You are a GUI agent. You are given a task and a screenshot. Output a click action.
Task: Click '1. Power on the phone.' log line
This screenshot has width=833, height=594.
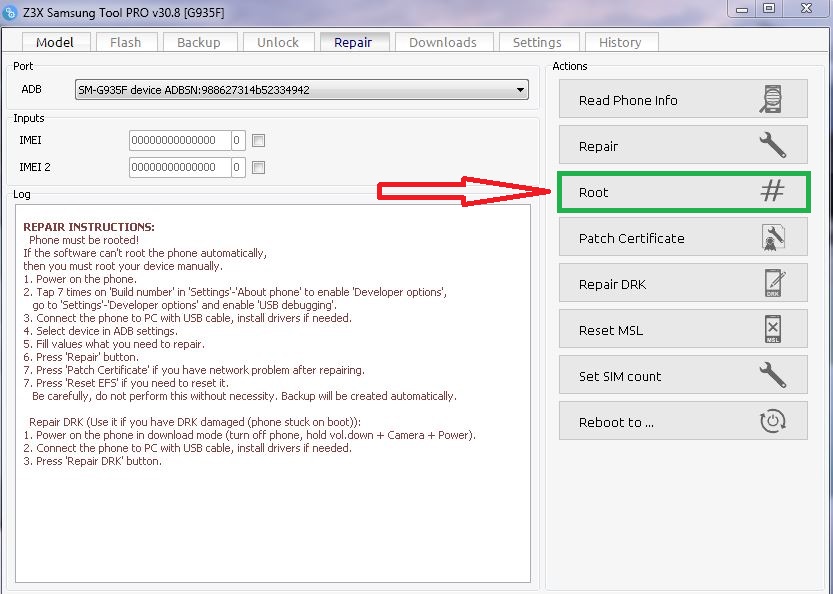tap(80, 279)
